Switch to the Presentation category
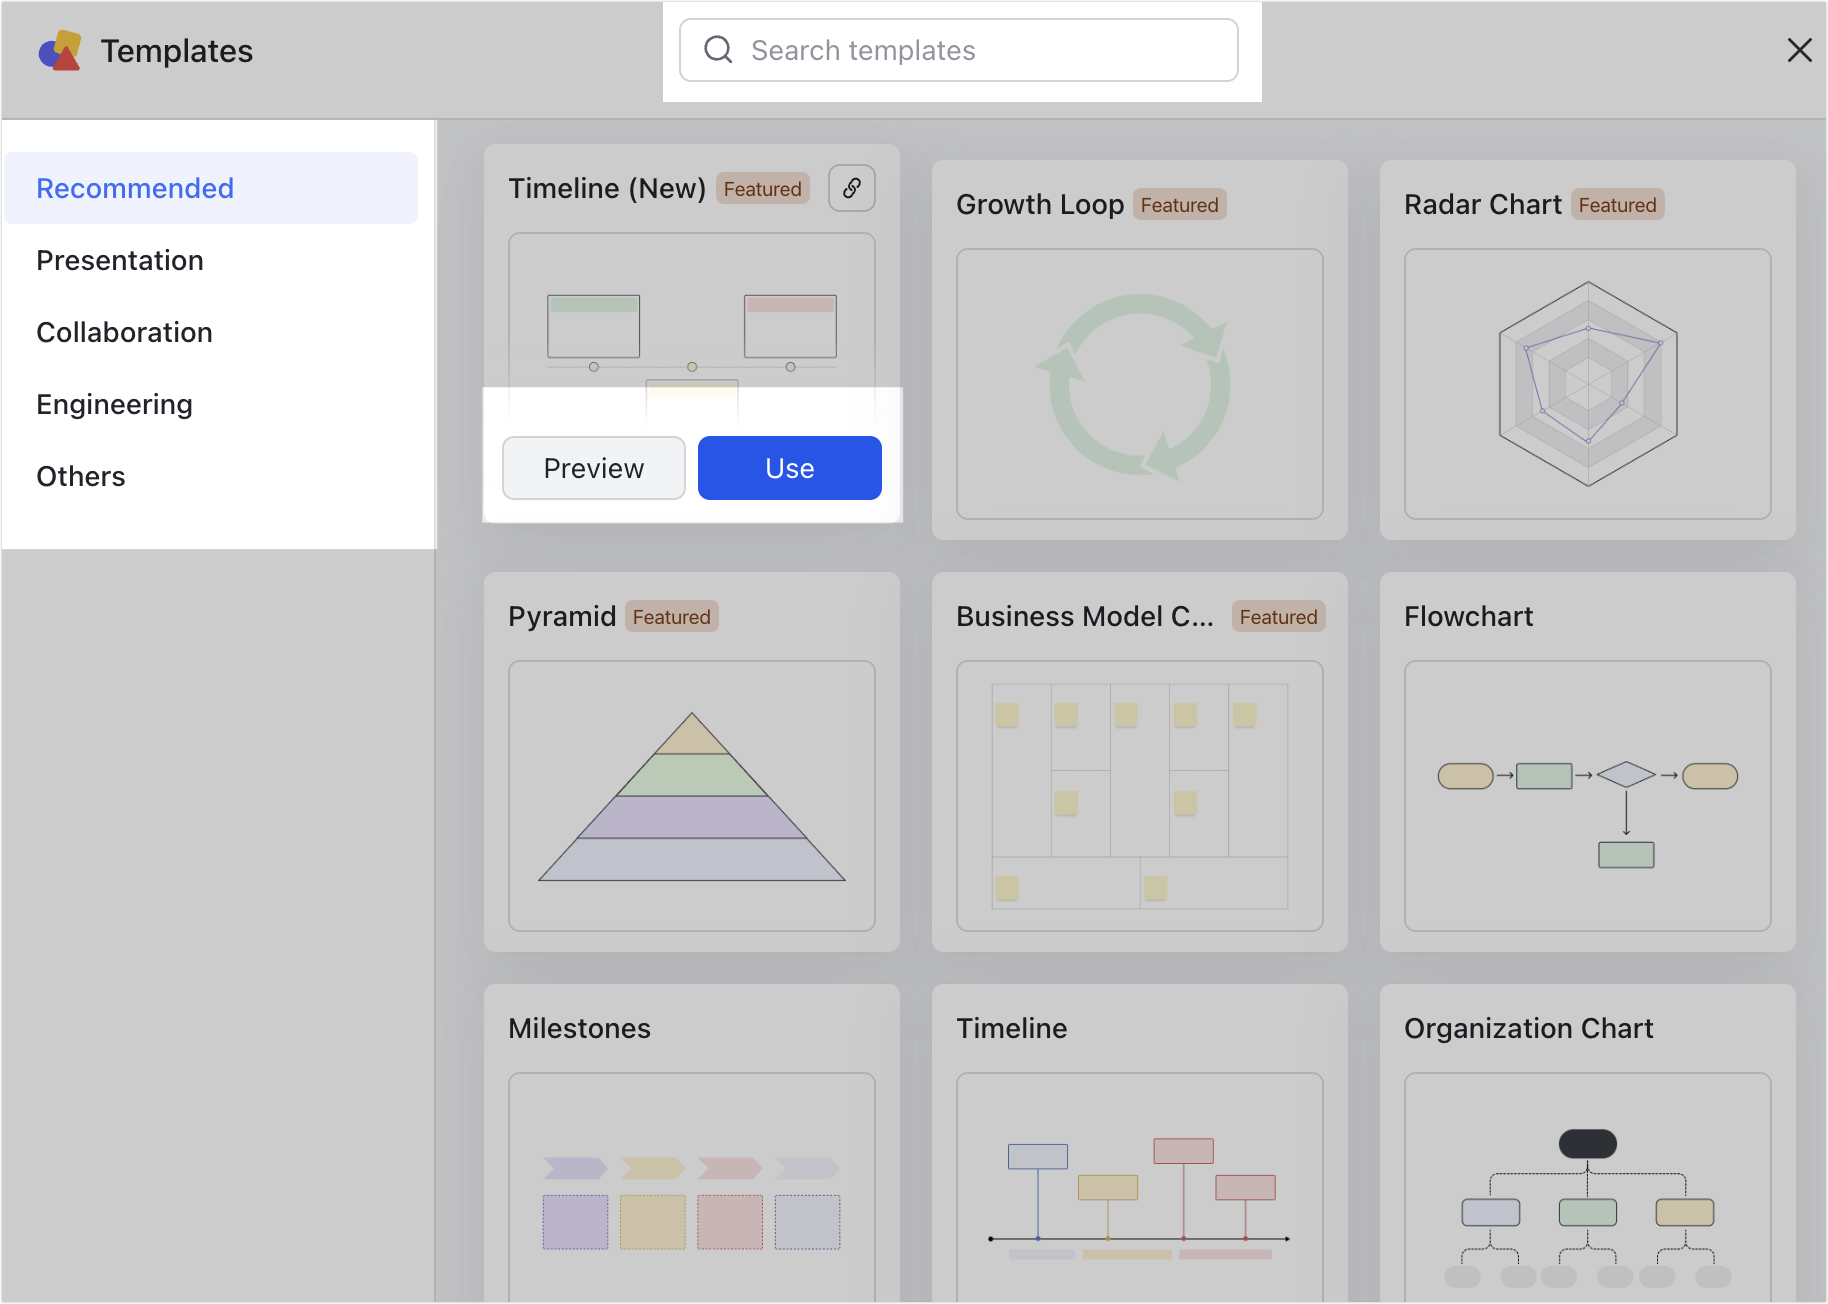This screenshot has width=1828, height=1304. [119, 260]
